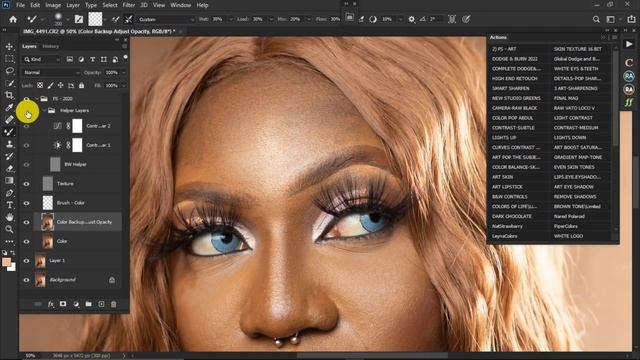This screenshot has width=640, height=360.
Task: Open the Wet percentage dropdown
Action: tap(230, 19)
